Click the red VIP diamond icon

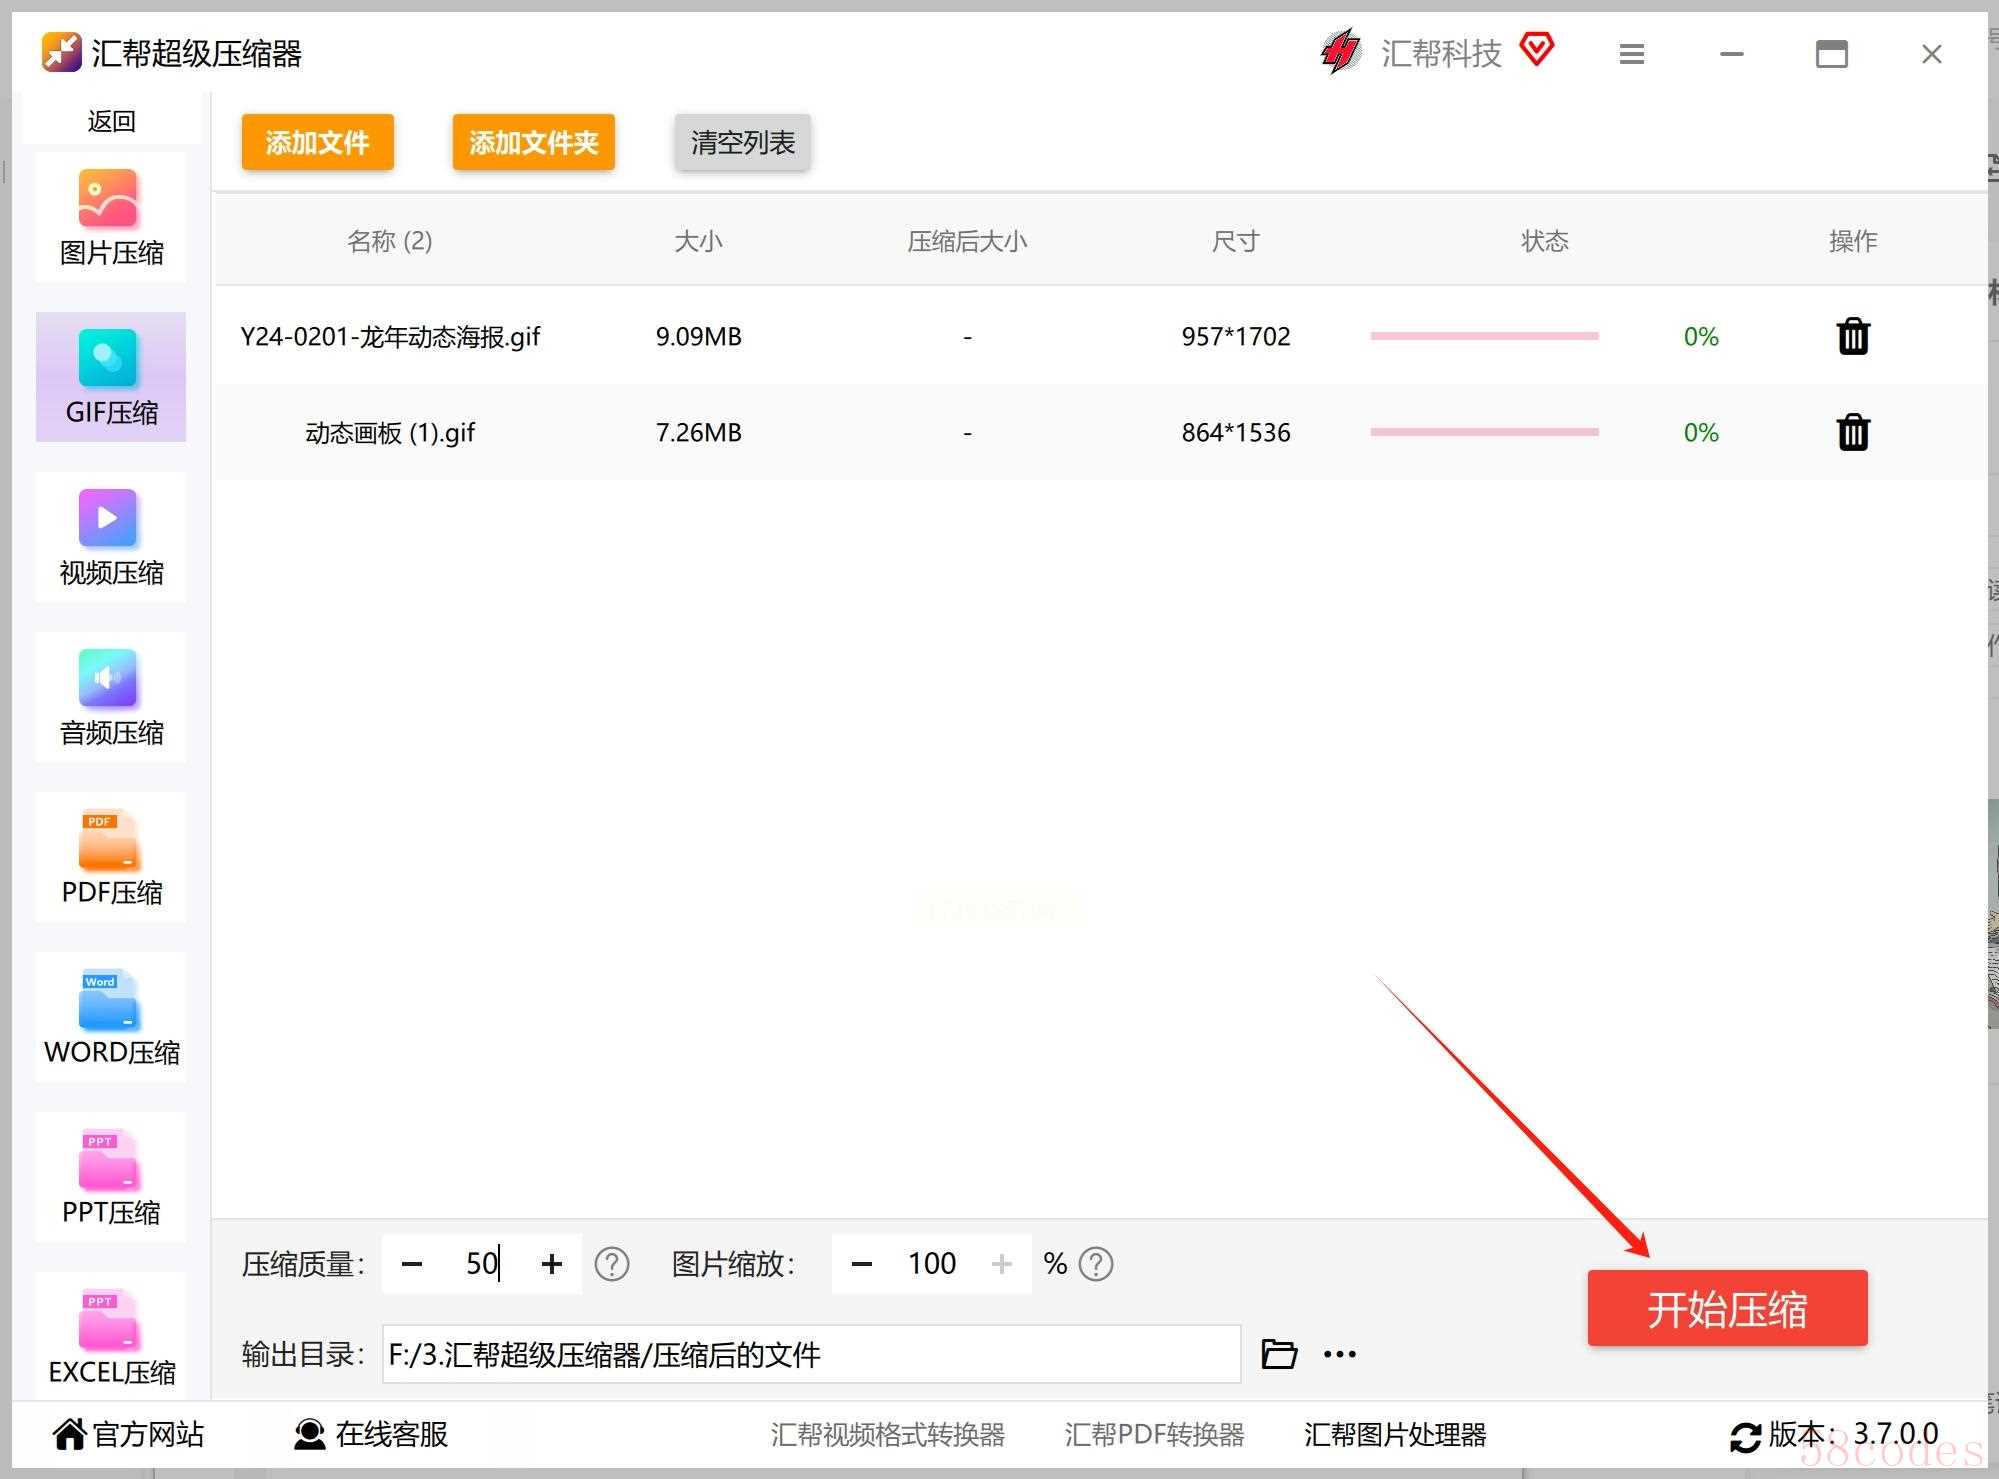click(x=1537, y=48)
